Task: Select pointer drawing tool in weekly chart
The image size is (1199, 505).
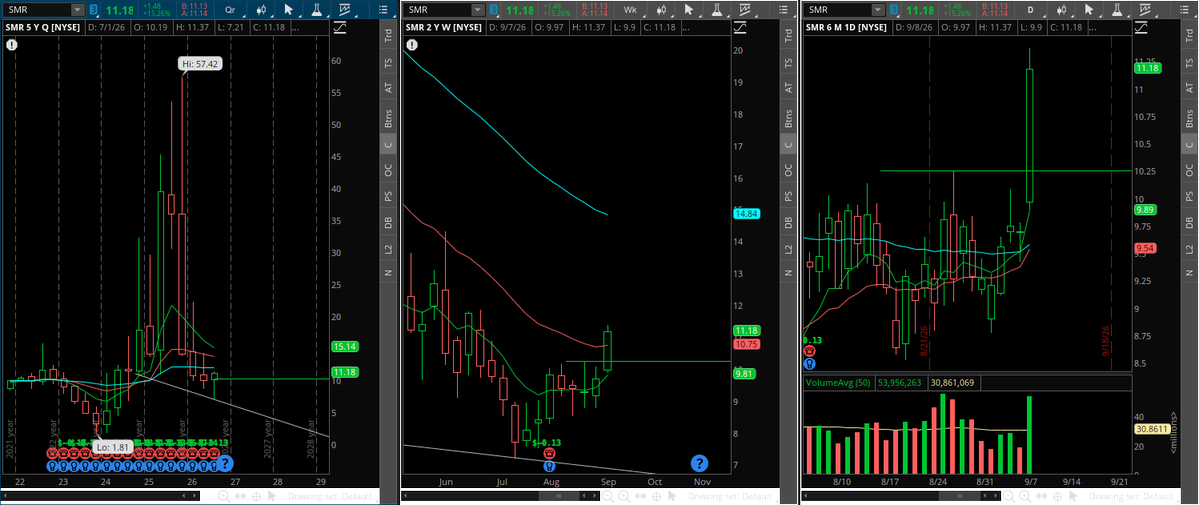Action: click(x=690, y=10)
